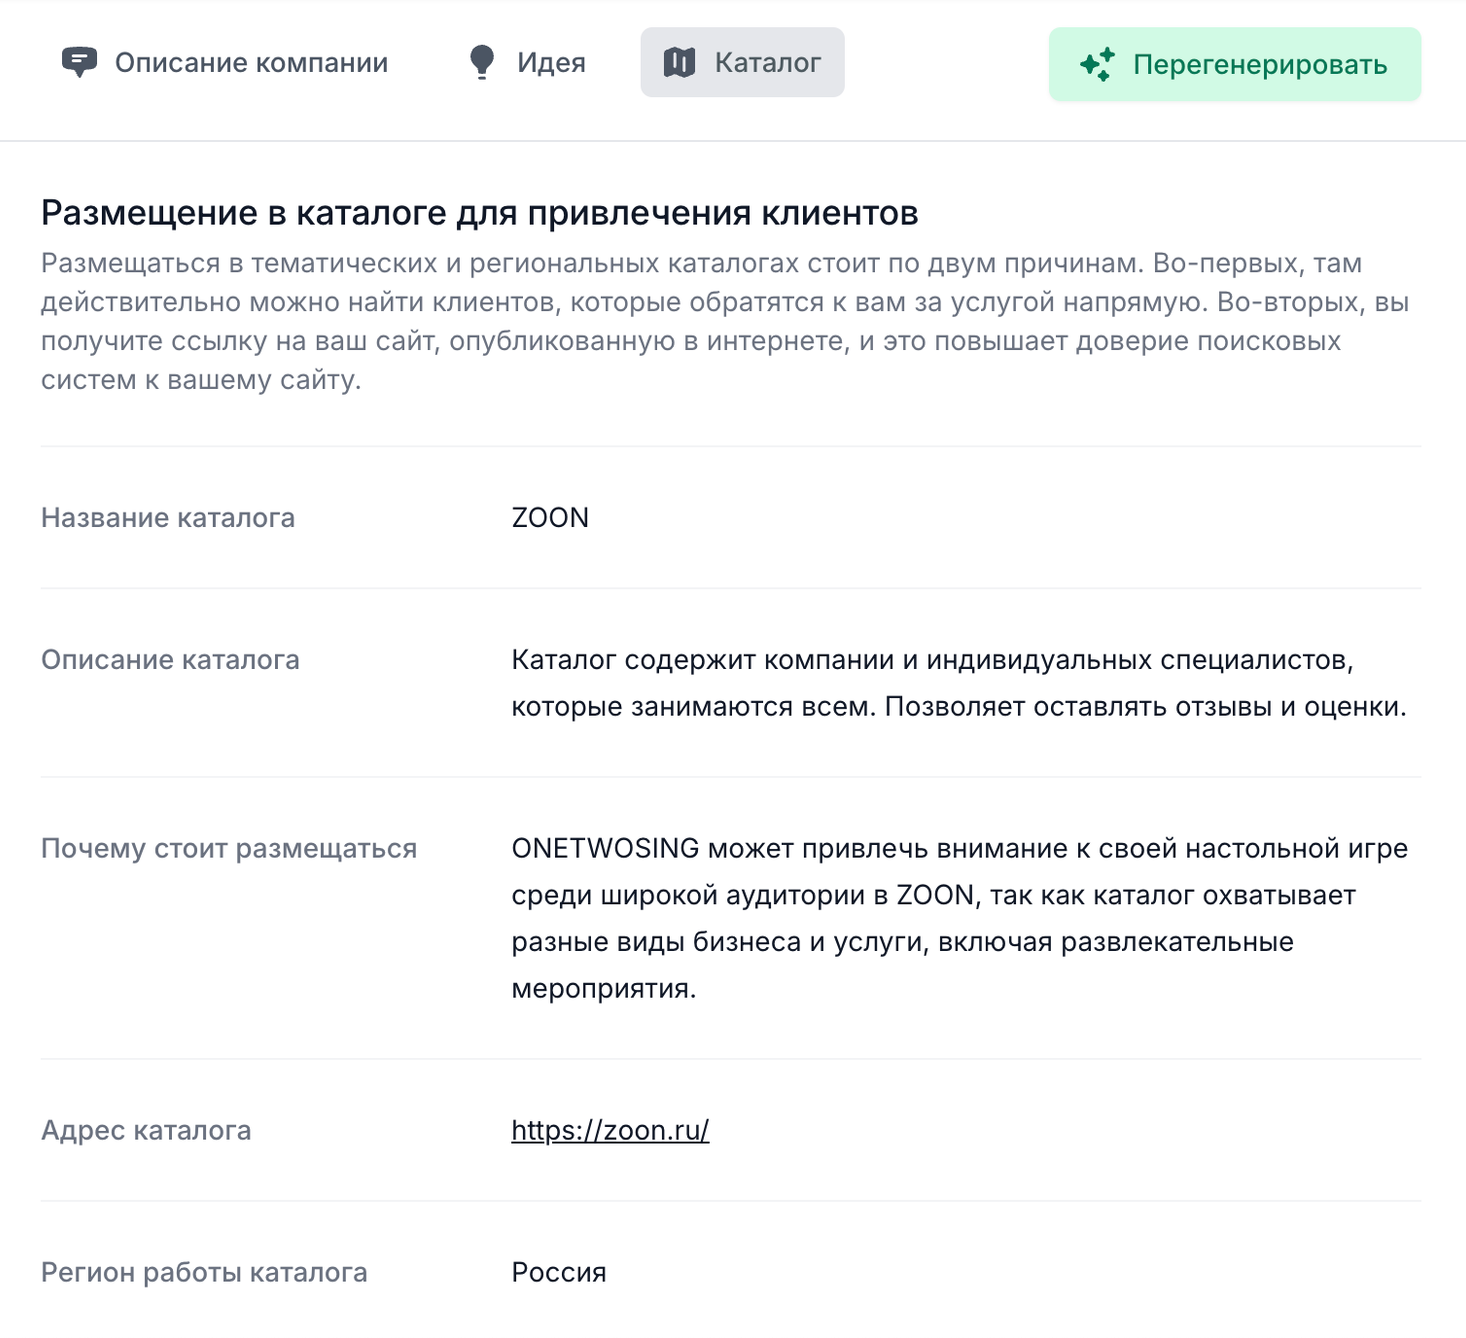The height and width of the screenshot is (1338, 1466).
Task: Click the heading Размещение в каталоге для привлечения клиентов
Action: 479,212
